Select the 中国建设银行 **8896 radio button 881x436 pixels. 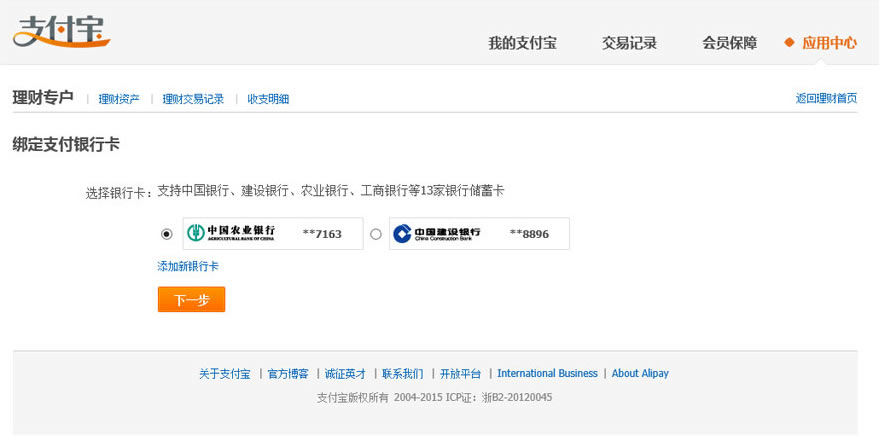click(x=376, y=234)
